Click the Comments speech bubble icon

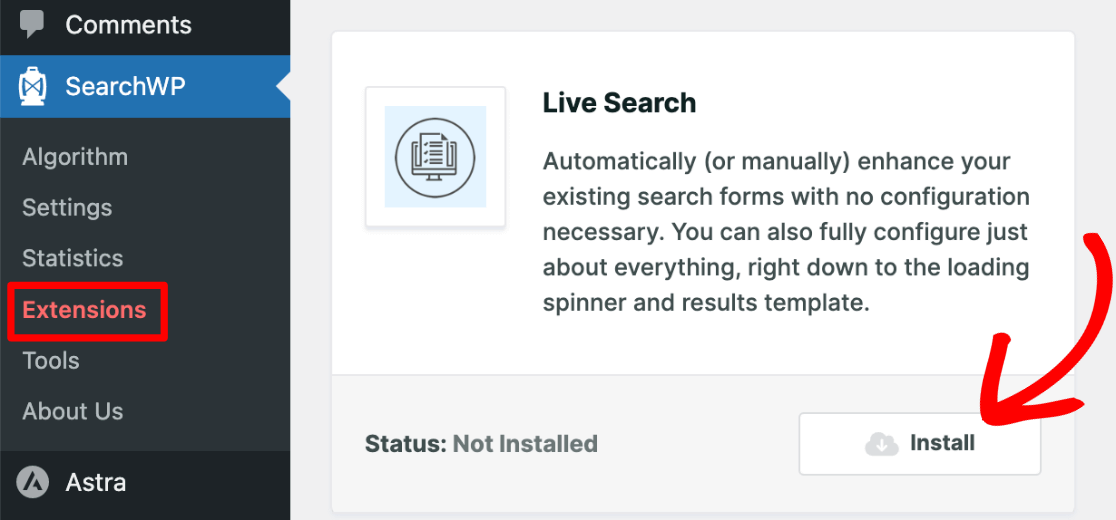tap(33, 24)
